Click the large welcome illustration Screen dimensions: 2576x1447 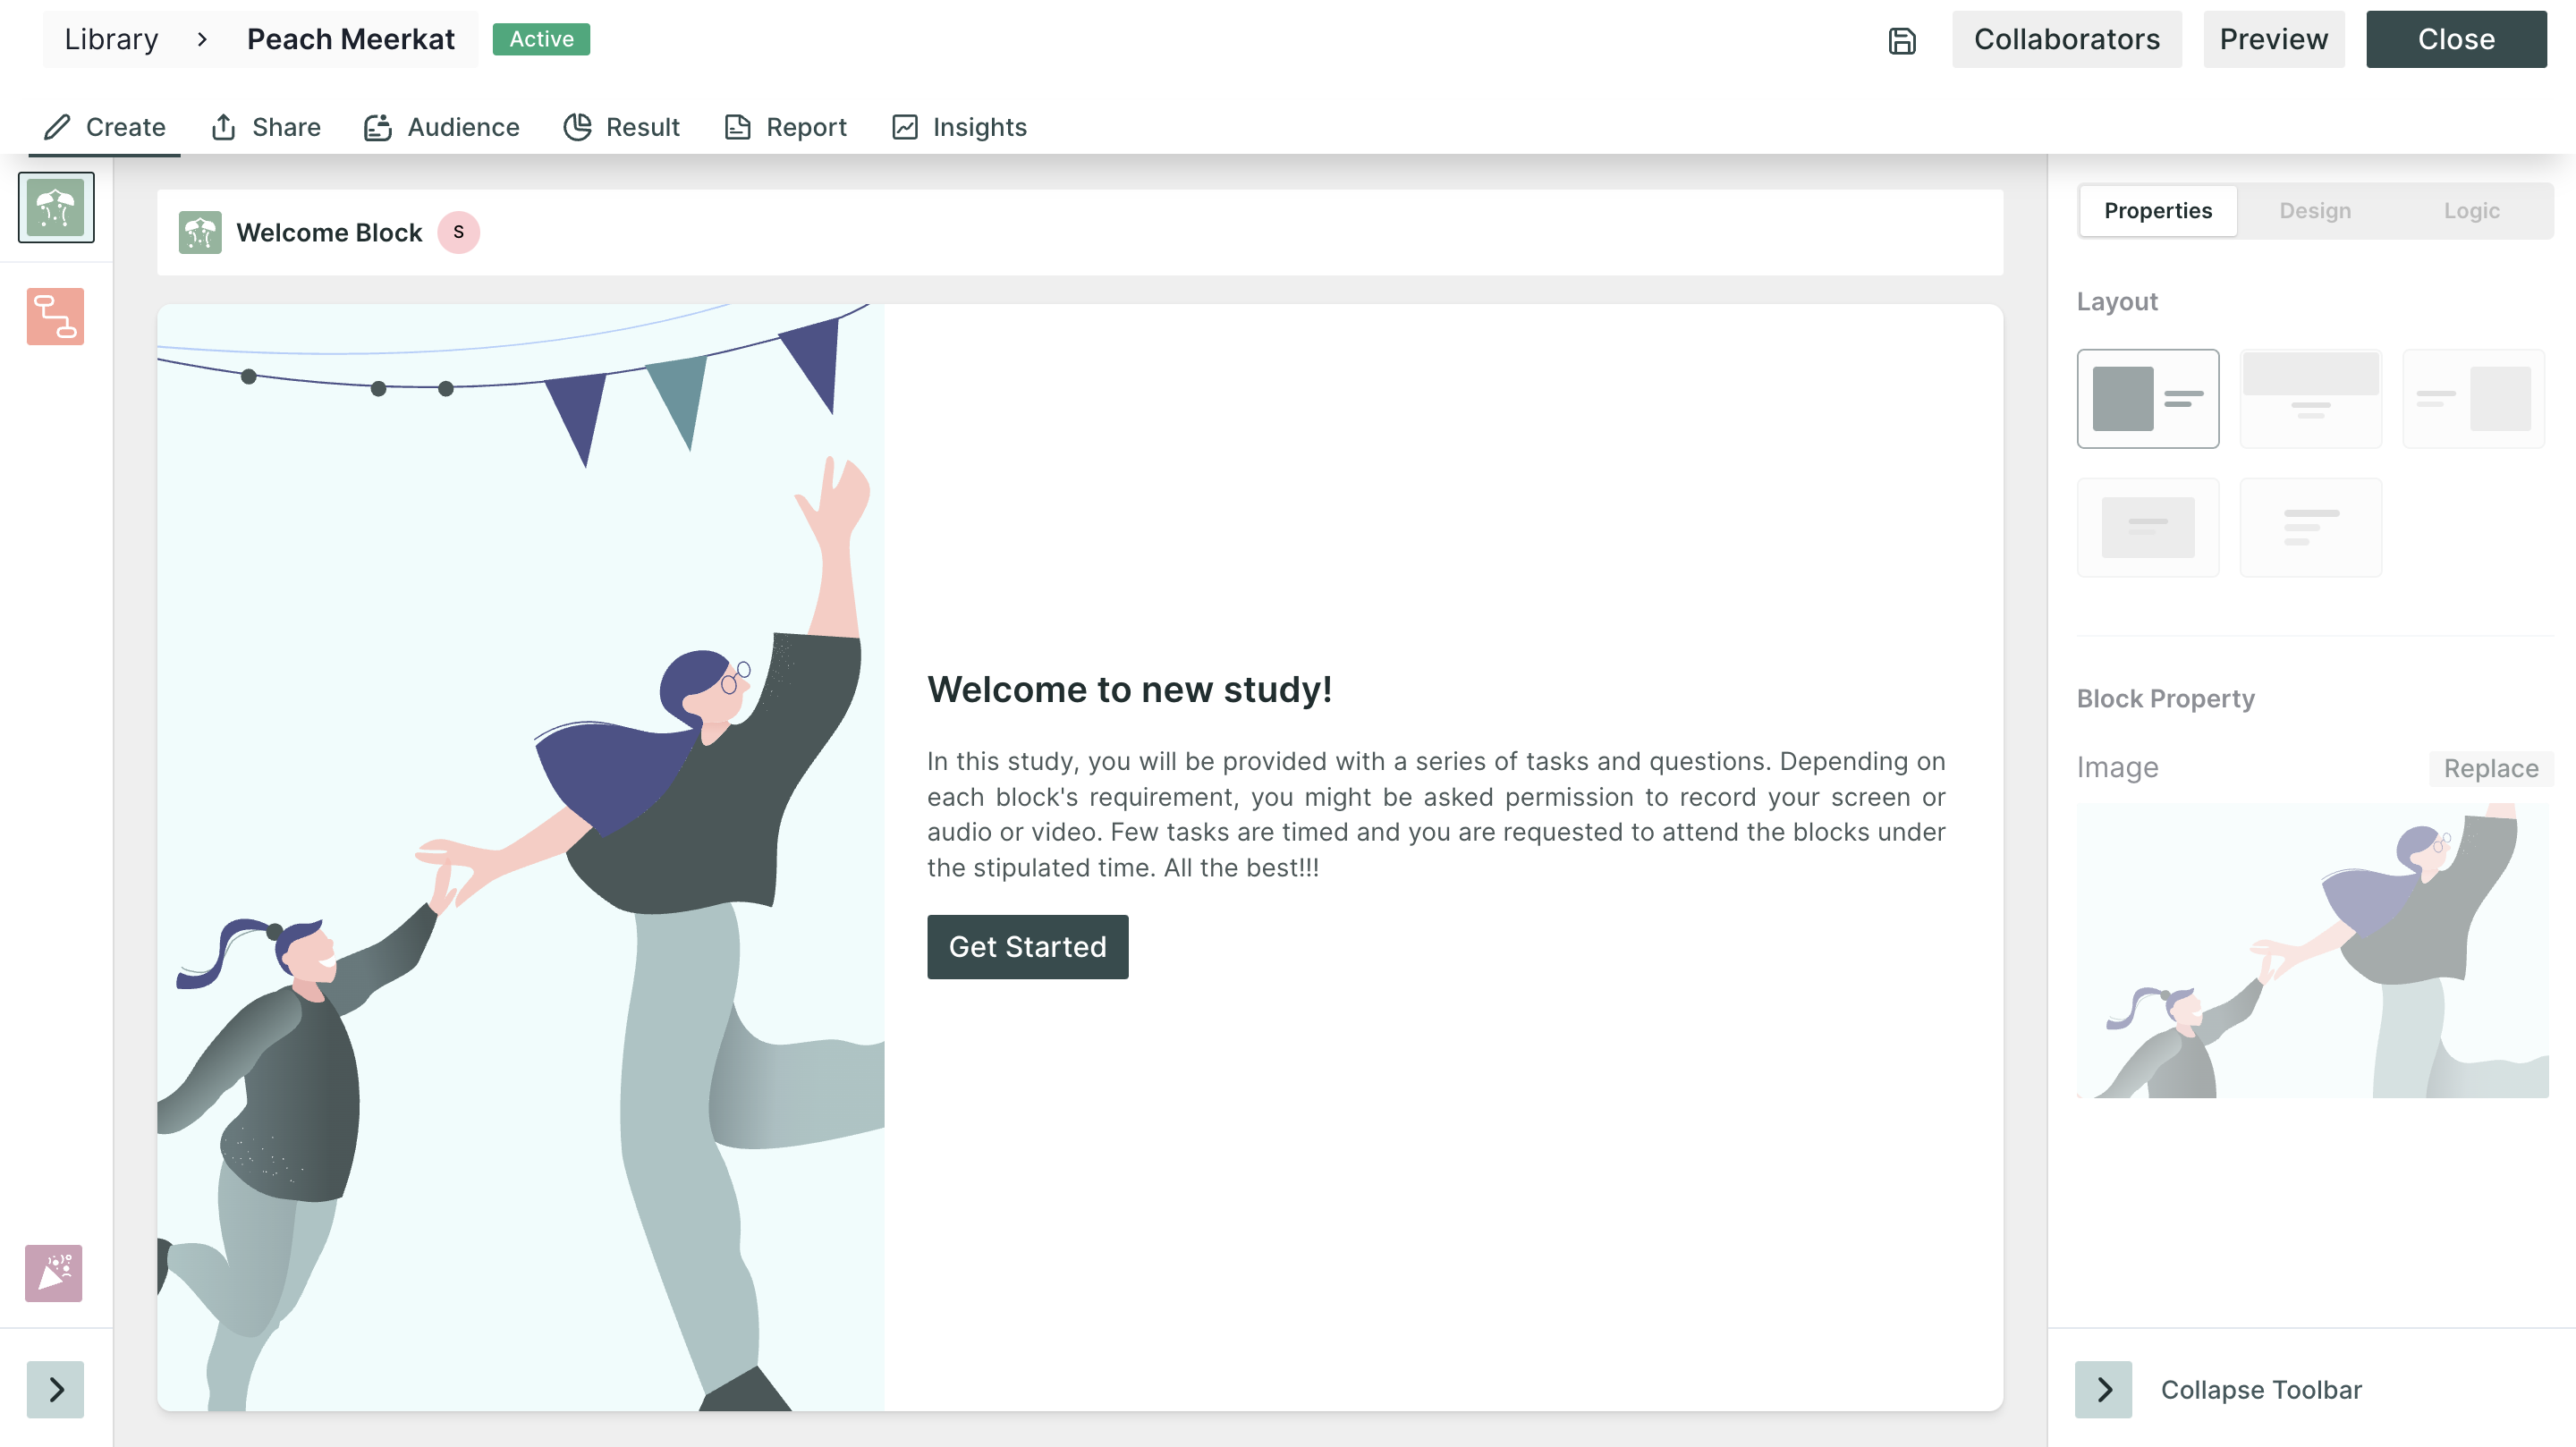520,857
